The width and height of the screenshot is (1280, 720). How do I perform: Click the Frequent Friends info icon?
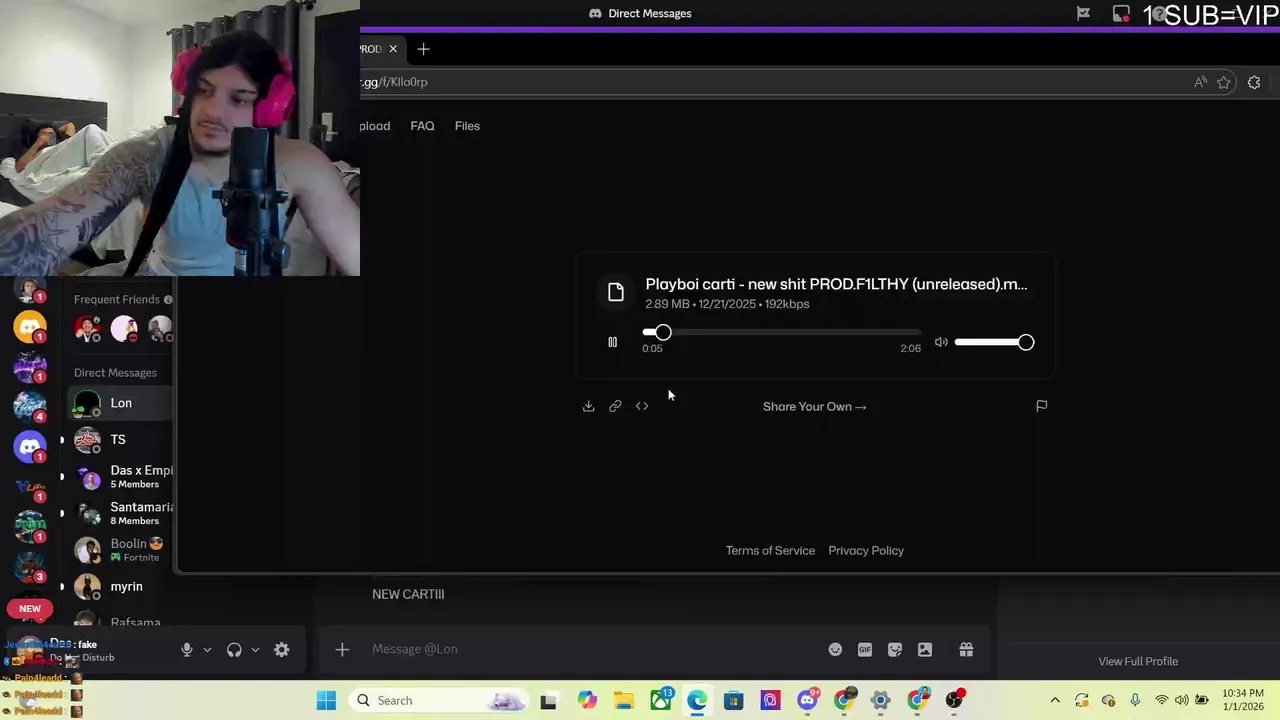(x=168, y=299)
